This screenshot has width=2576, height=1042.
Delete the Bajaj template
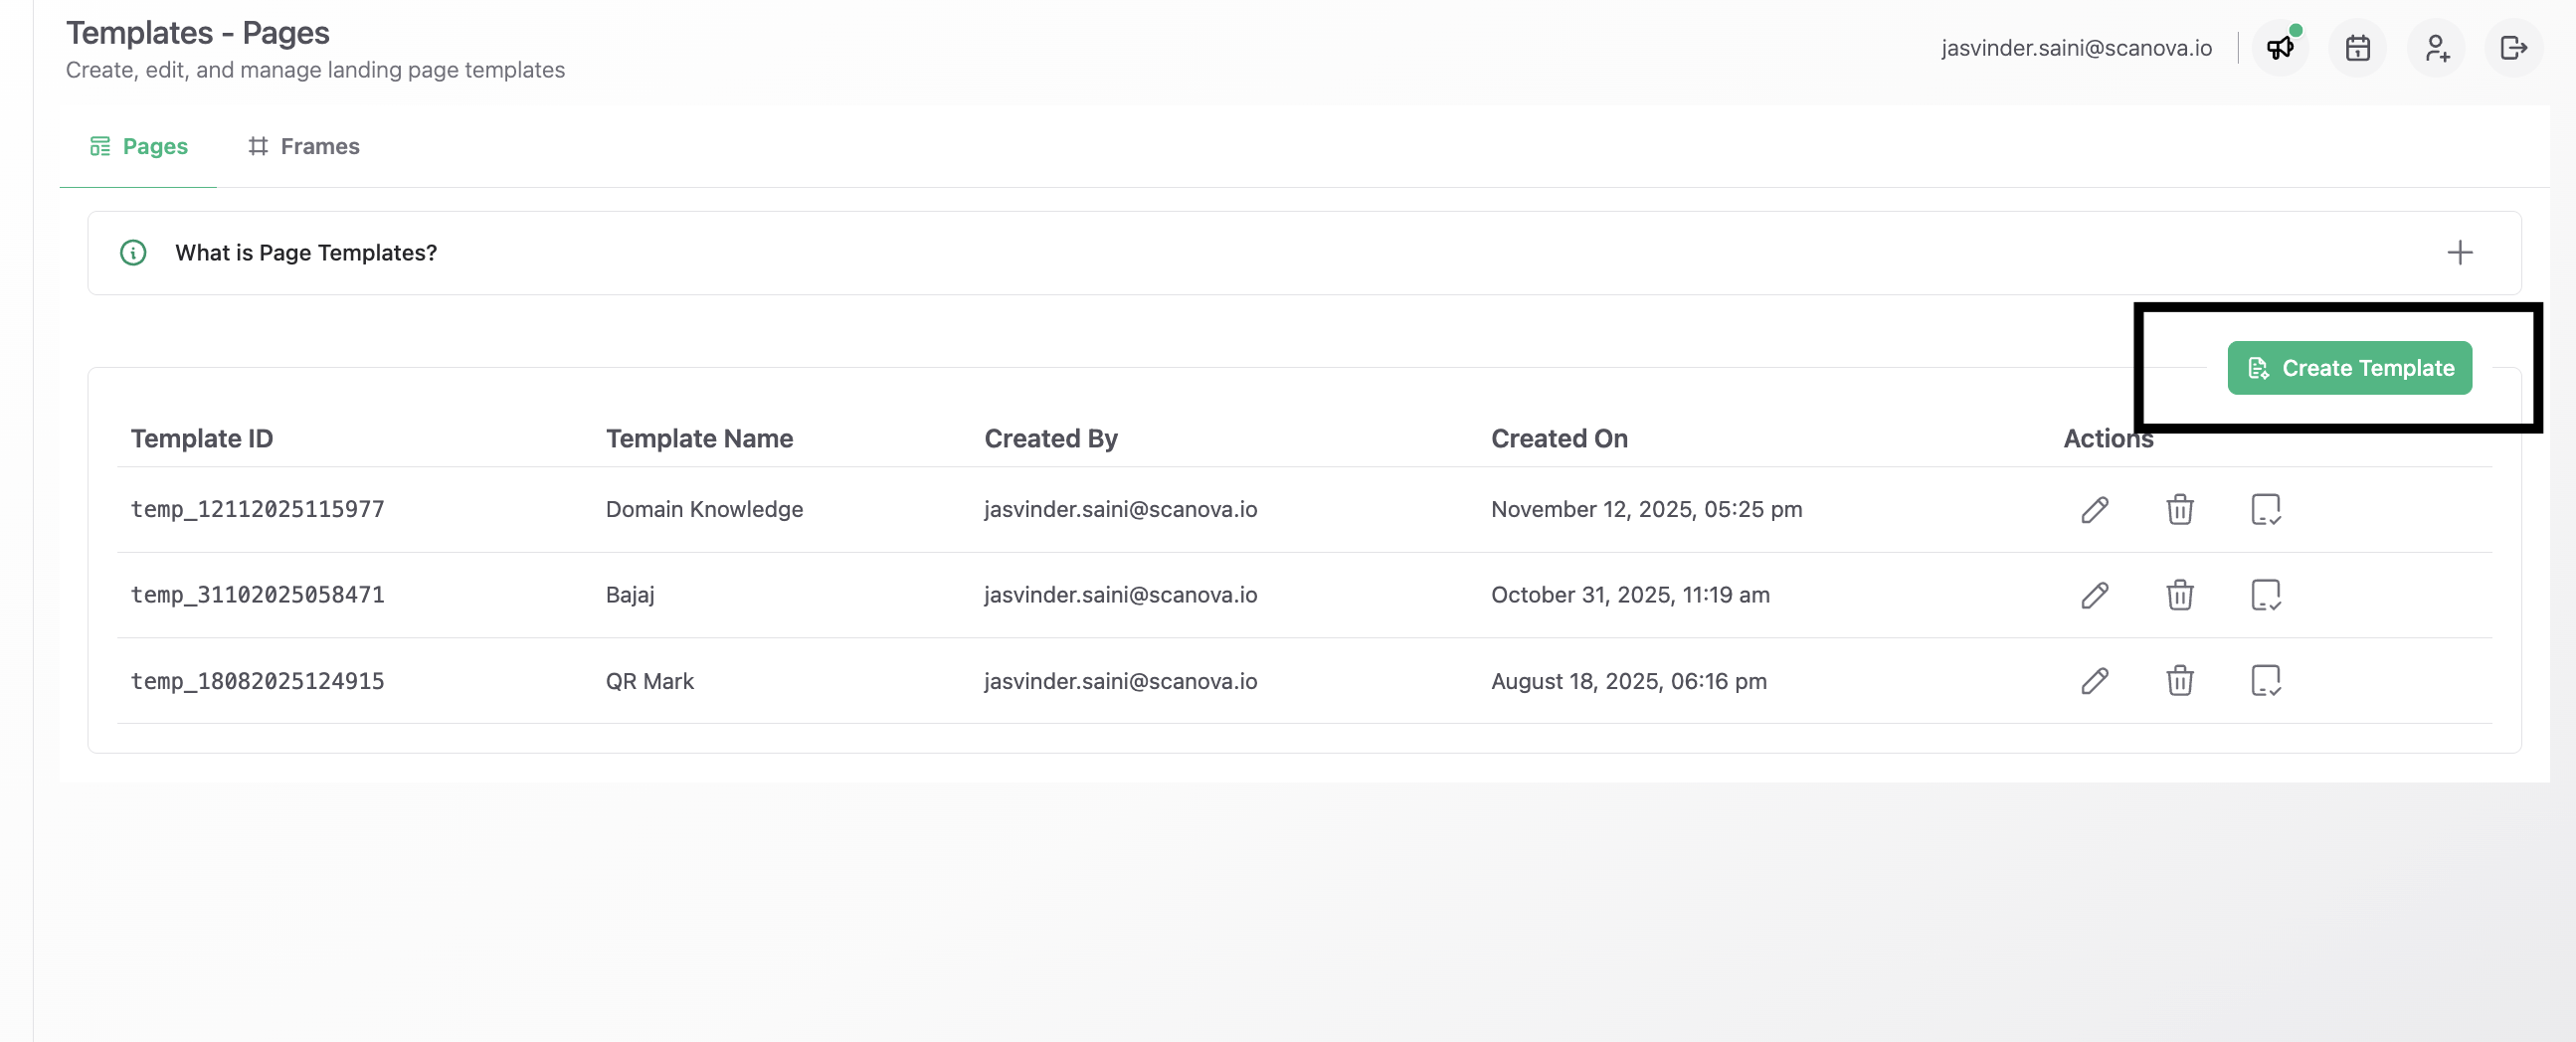pyautogui.click(x=2180, y=595)
